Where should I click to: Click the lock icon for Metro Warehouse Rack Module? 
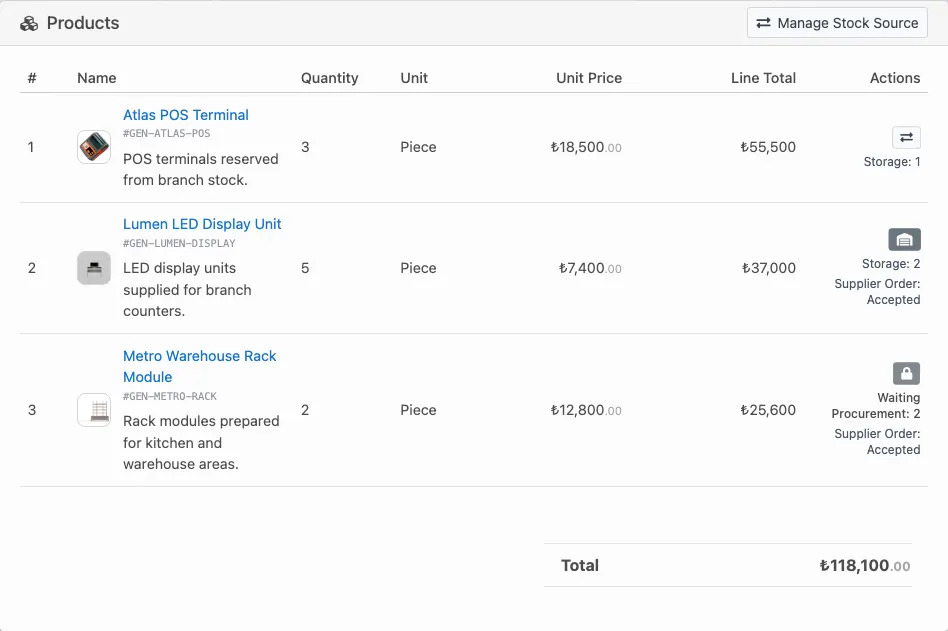point(906,374)
